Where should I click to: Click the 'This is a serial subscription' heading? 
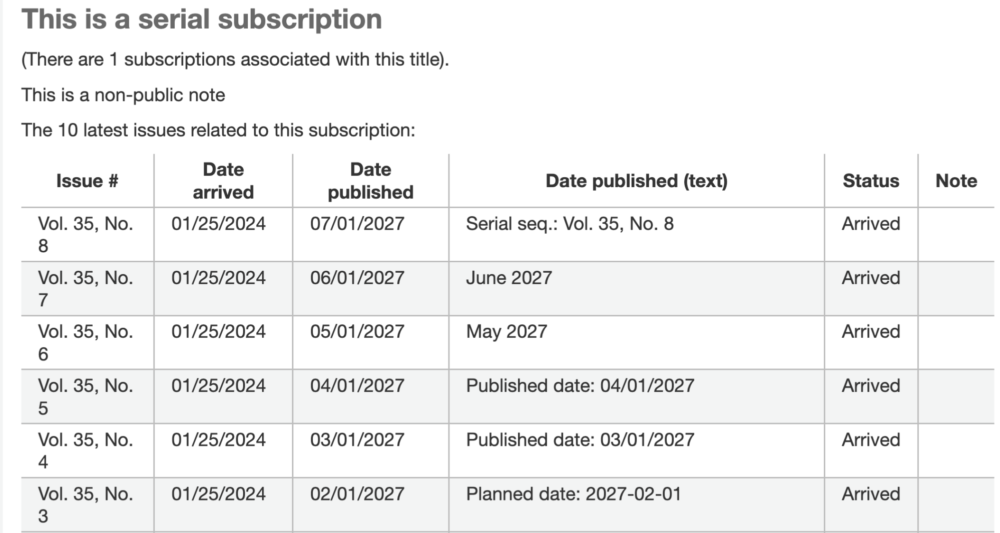[202, 19]
